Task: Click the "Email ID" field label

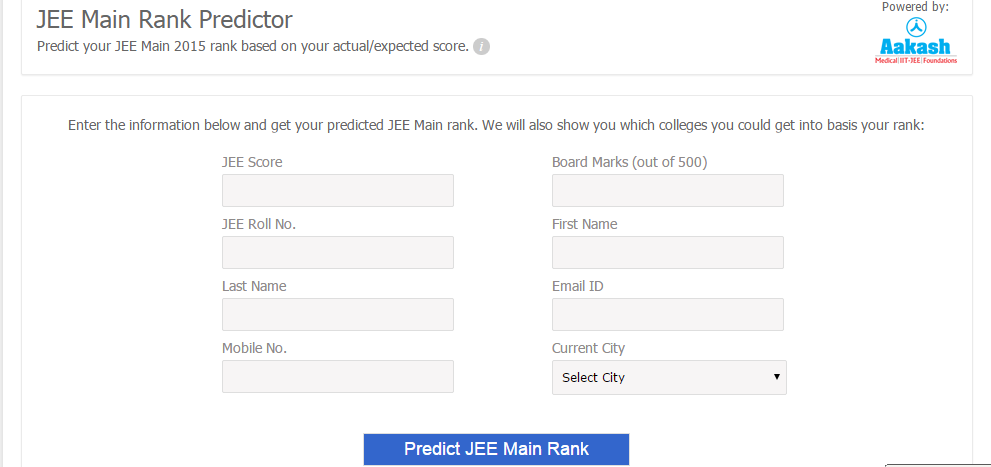Action: point(577,286)
